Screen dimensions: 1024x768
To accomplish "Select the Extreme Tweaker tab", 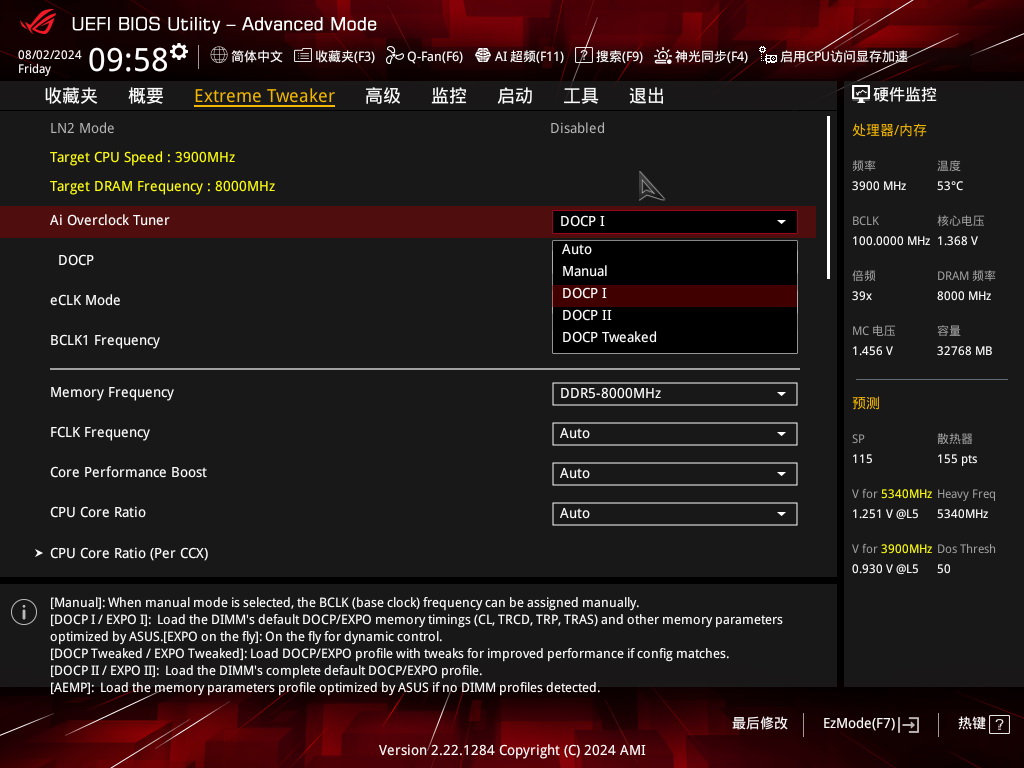I will point(264,96).
